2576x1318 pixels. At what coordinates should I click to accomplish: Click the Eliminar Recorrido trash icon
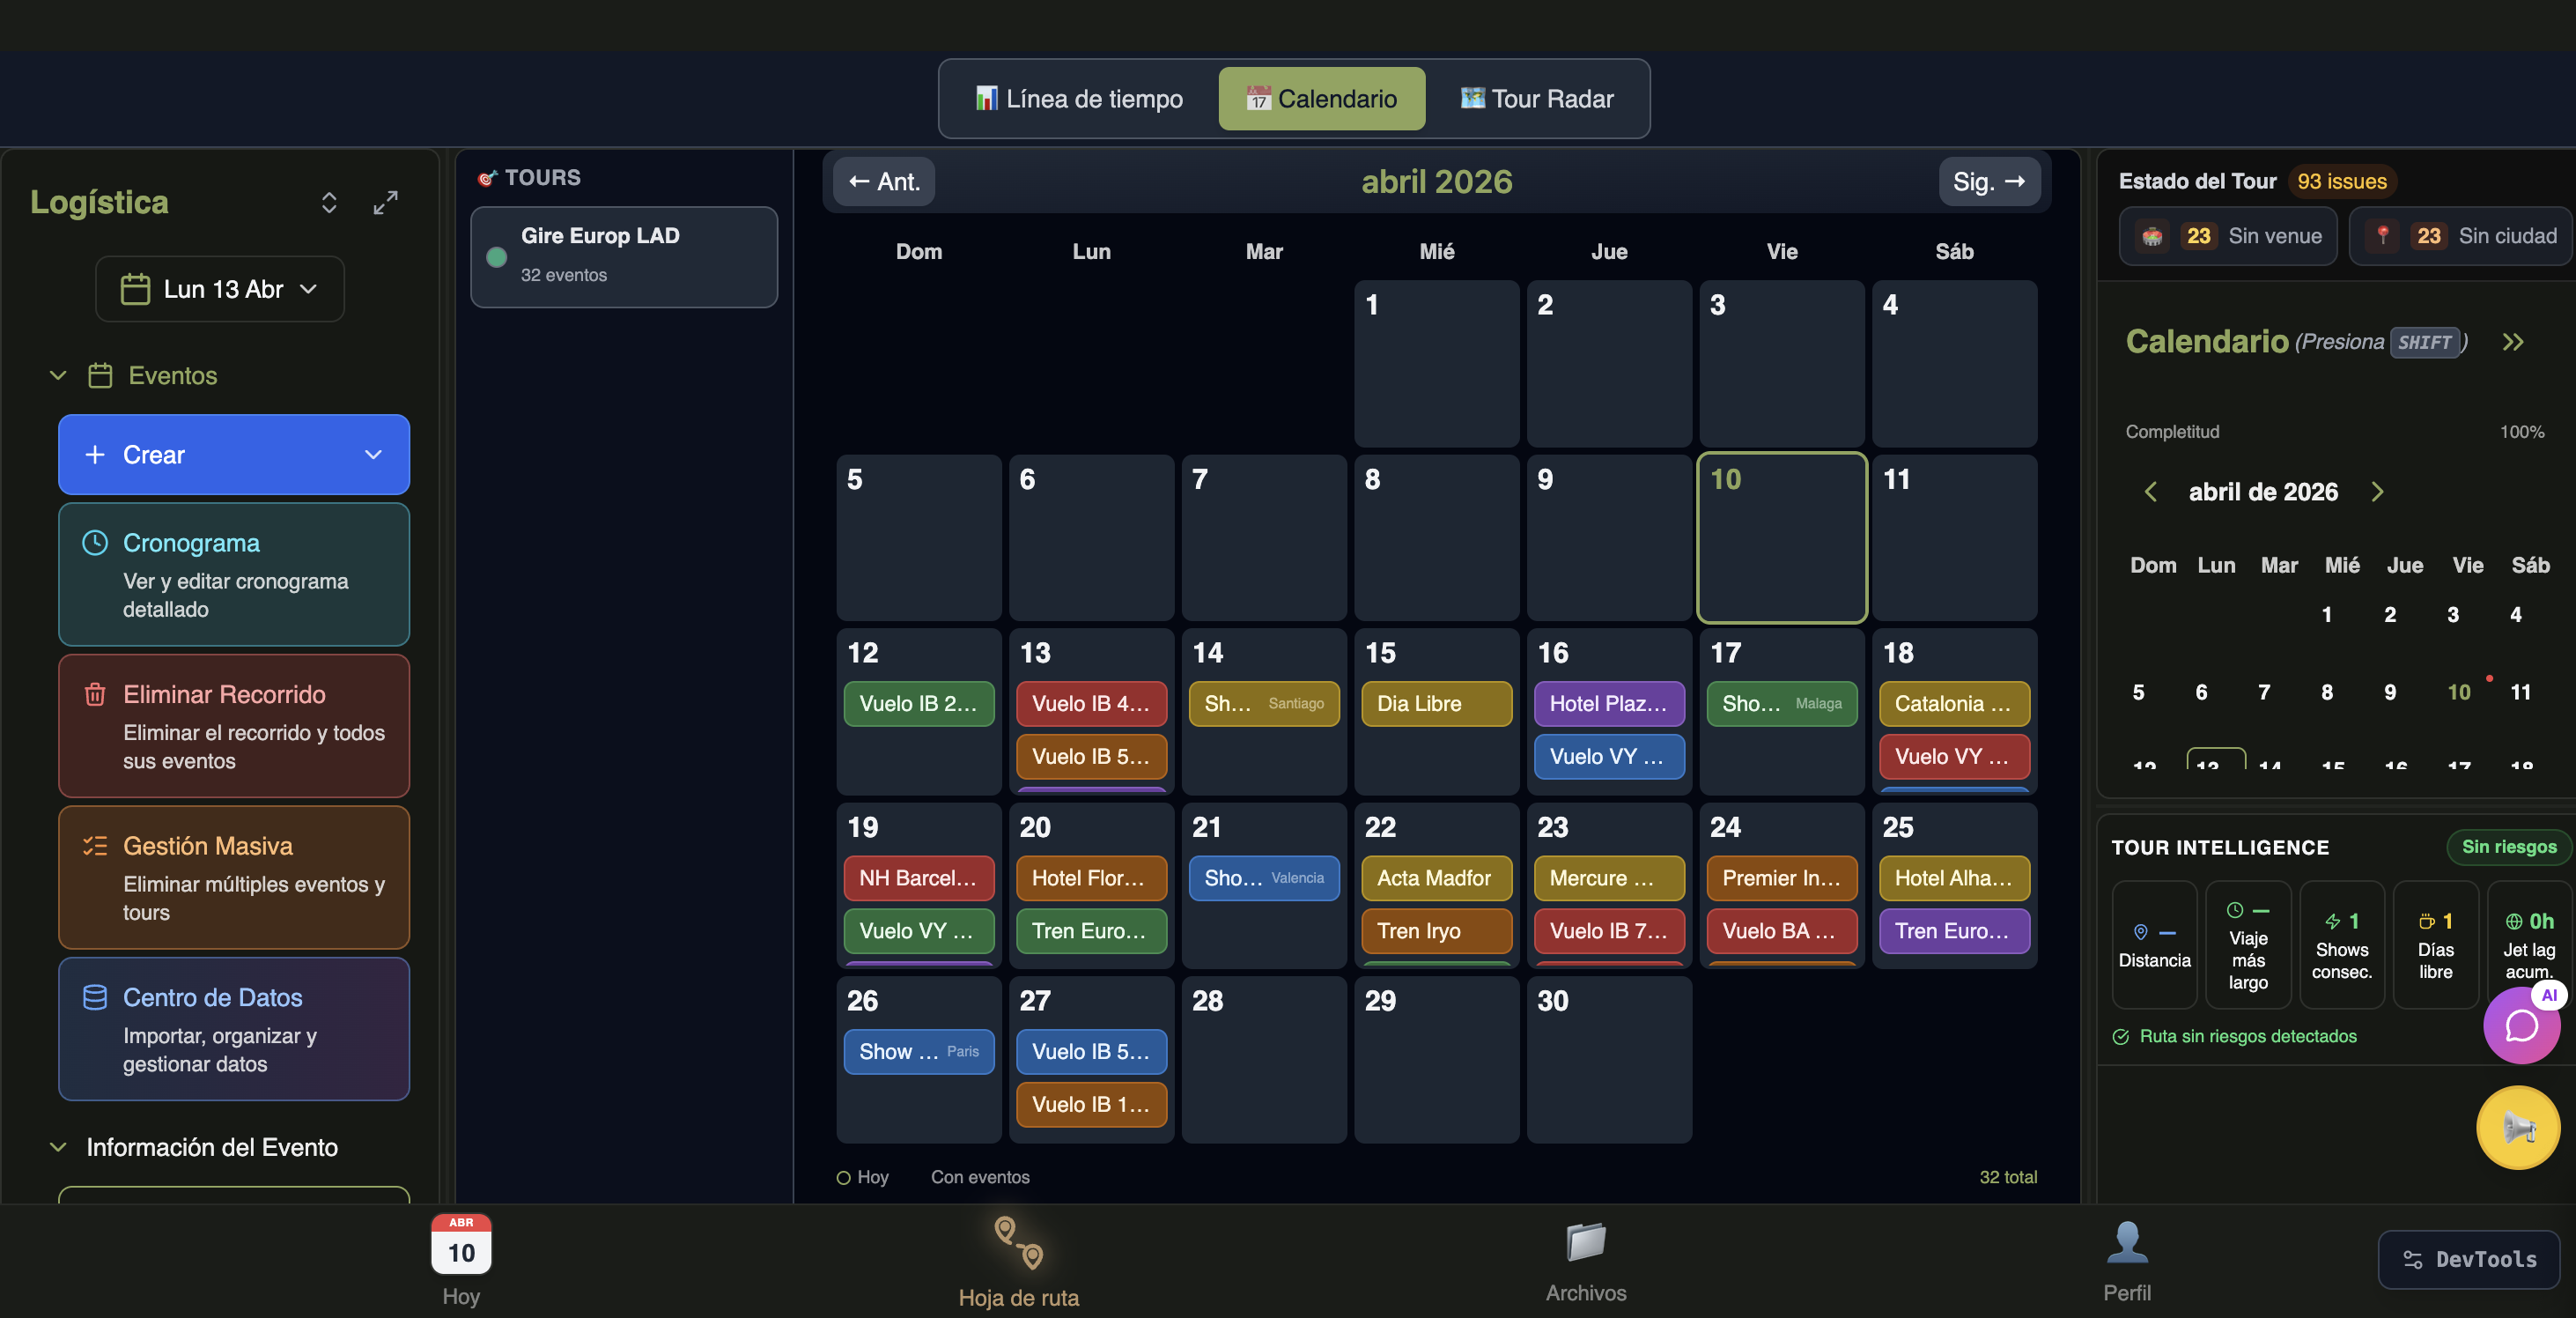click(95, 694)
